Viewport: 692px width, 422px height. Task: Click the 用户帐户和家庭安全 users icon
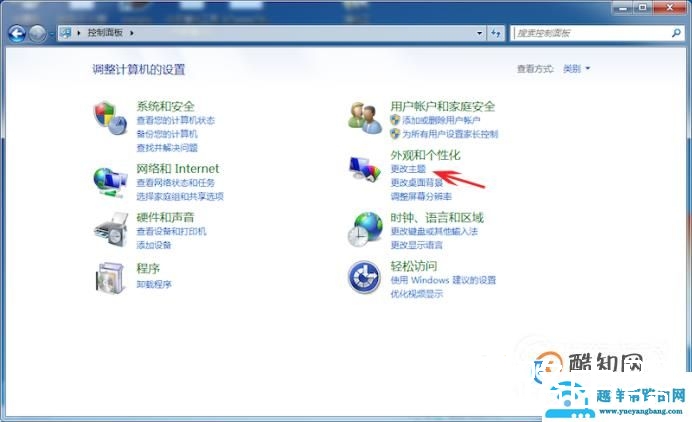coord(365,118)
